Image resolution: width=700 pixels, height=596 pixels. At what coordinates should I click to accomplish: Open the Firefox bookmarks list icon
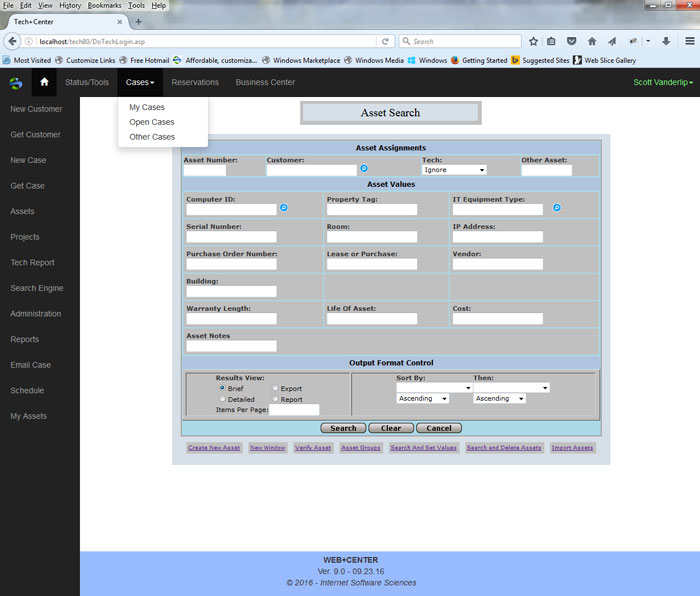(551, 42)
